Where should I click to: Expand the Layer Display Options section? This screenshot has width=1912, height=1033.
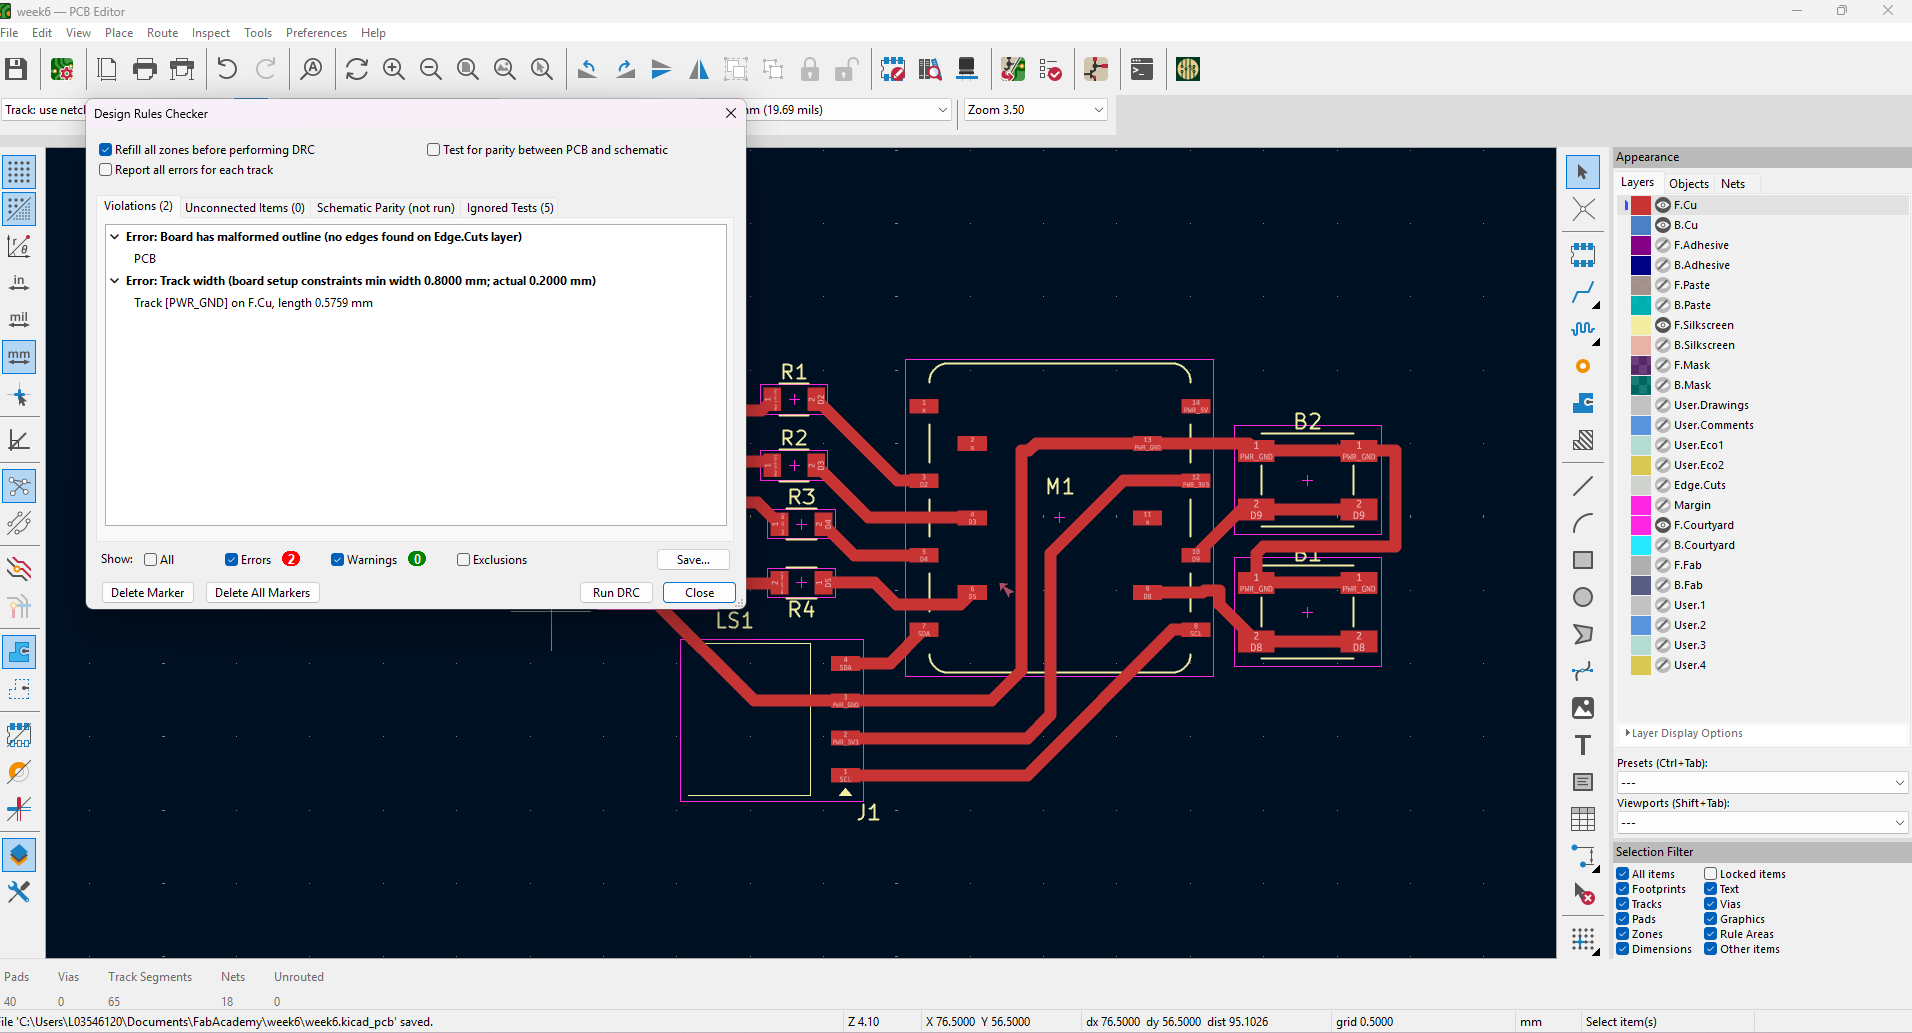[x=1686, y=733]
